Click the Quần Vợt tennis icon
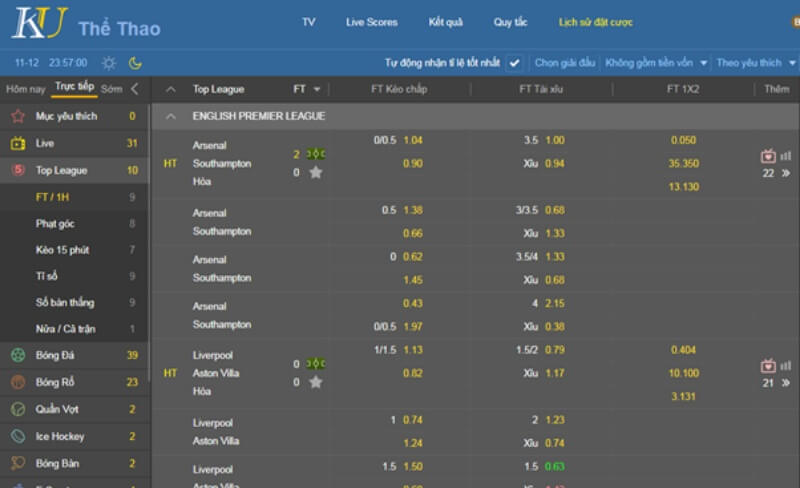The image size is (800, 488). point(18,409)
